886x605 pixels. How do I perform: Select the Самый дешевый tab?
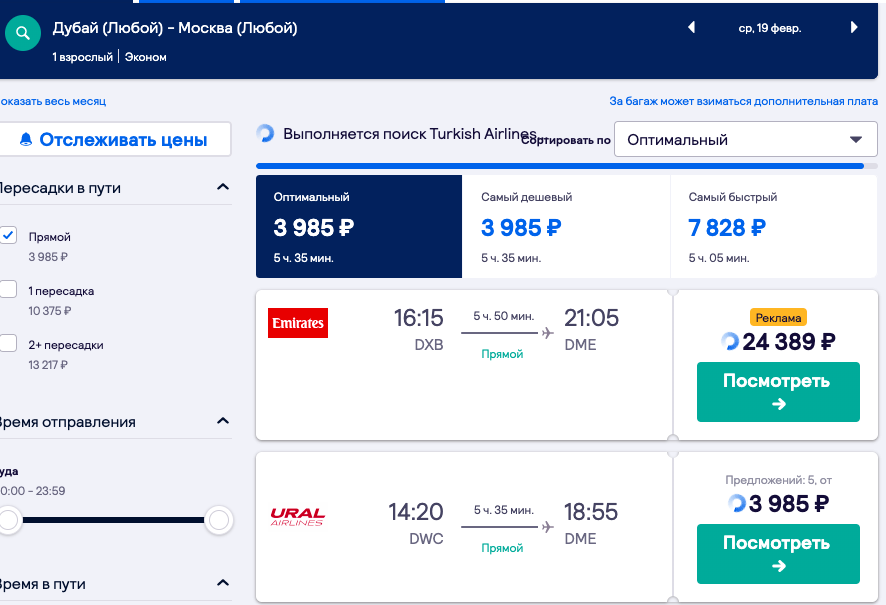566,227
